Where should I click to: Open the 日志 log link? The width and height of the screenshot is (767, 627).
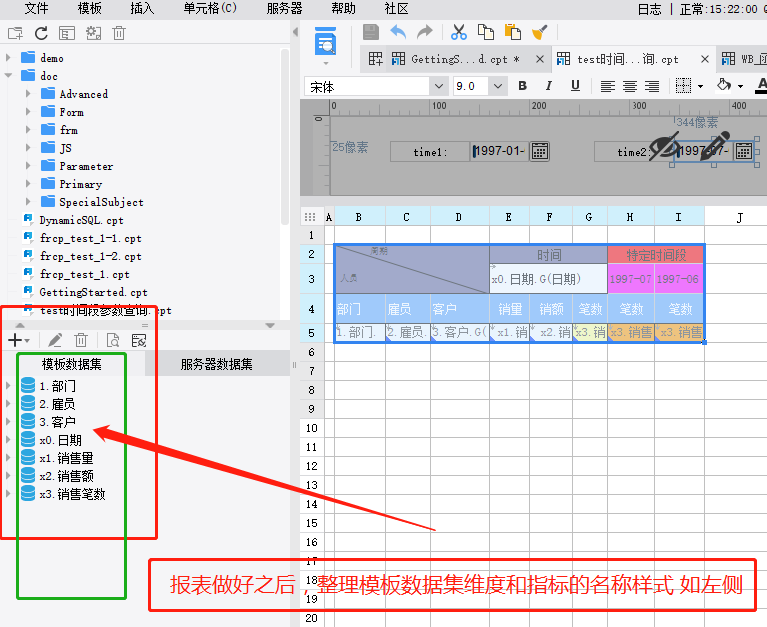pos(650,9)
